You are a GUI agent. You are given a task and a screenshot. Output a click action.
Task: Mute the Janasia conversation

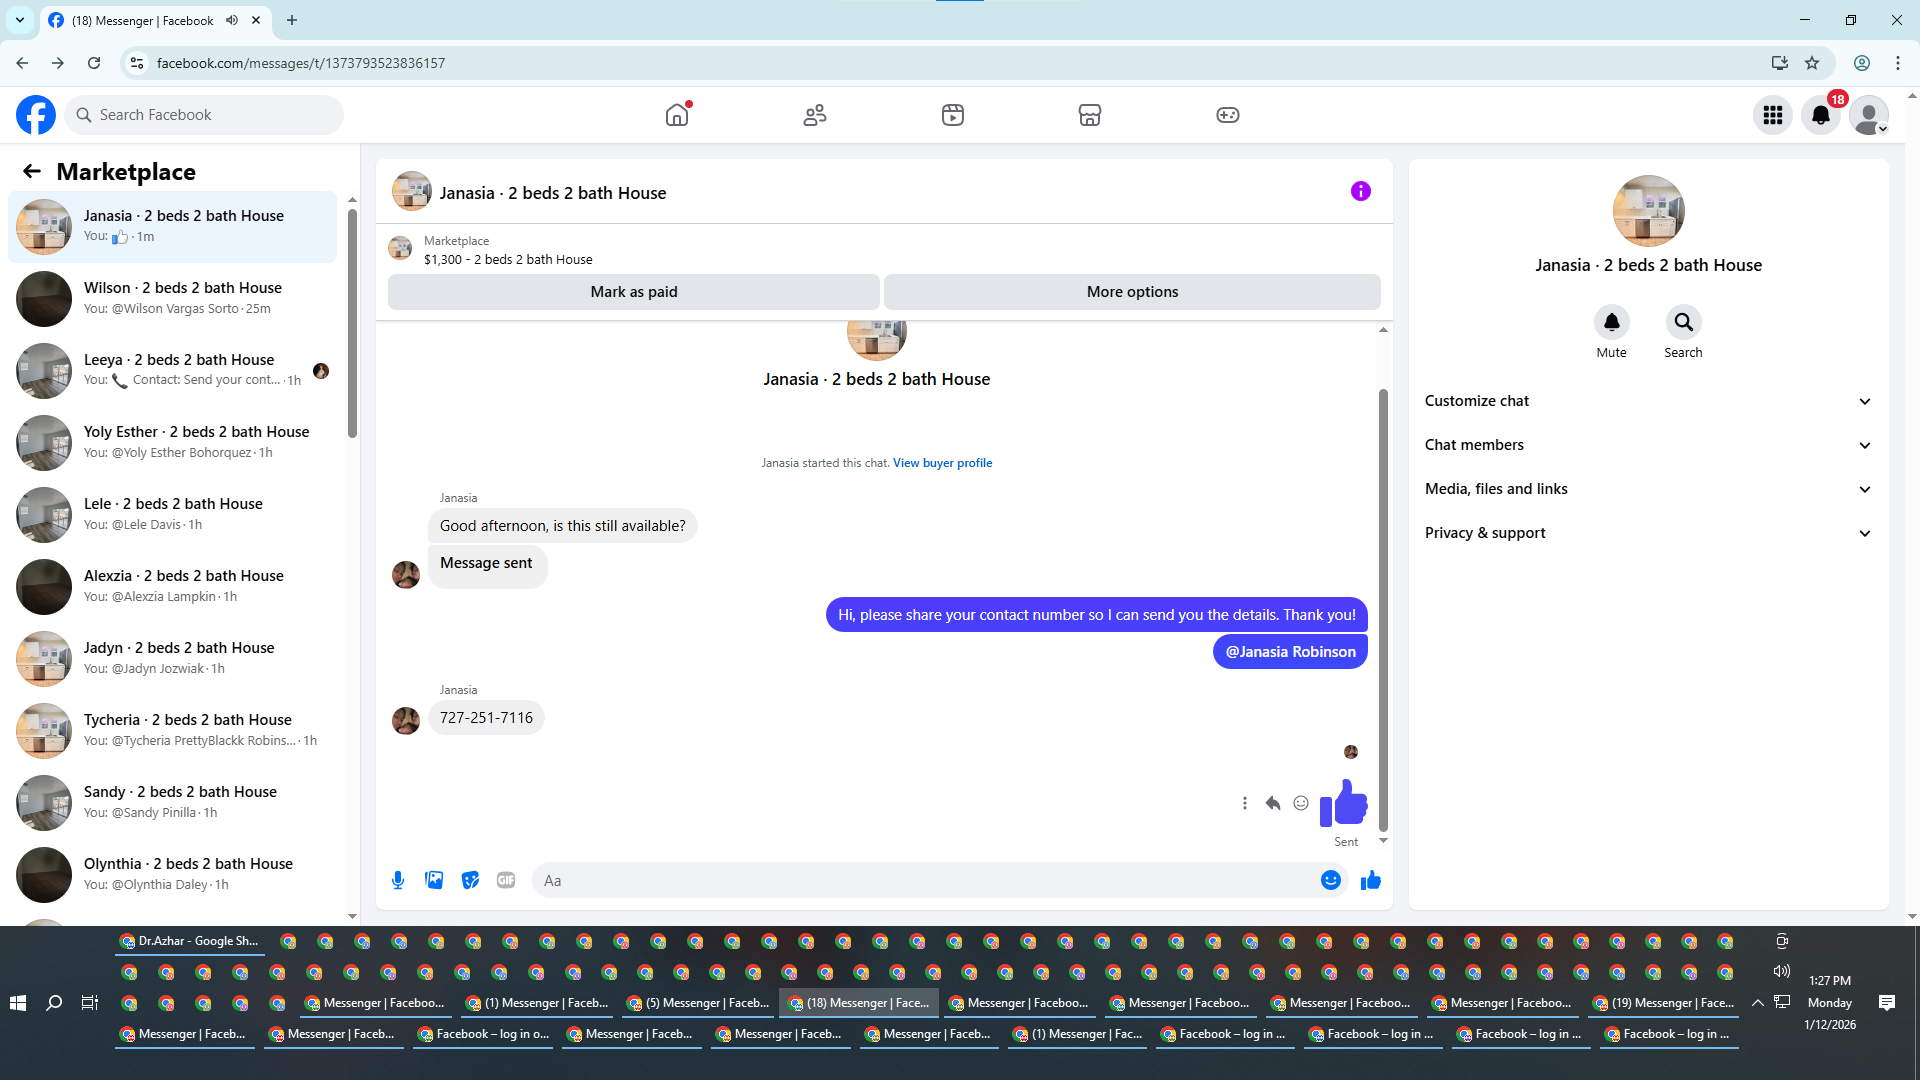pos(1611,323)
